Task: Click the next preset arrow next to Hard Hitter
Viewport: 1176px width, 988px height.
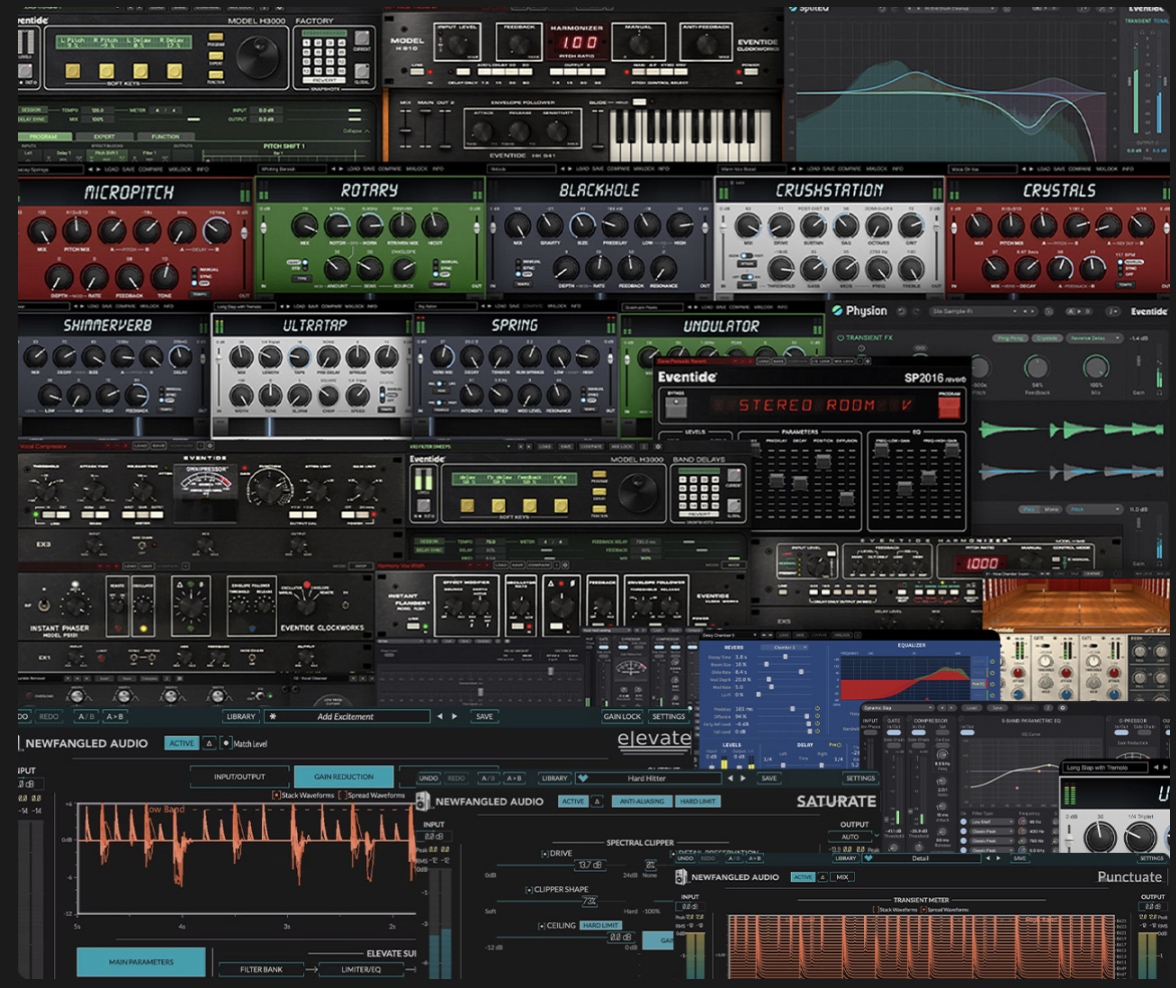Action: coord(743,778)
